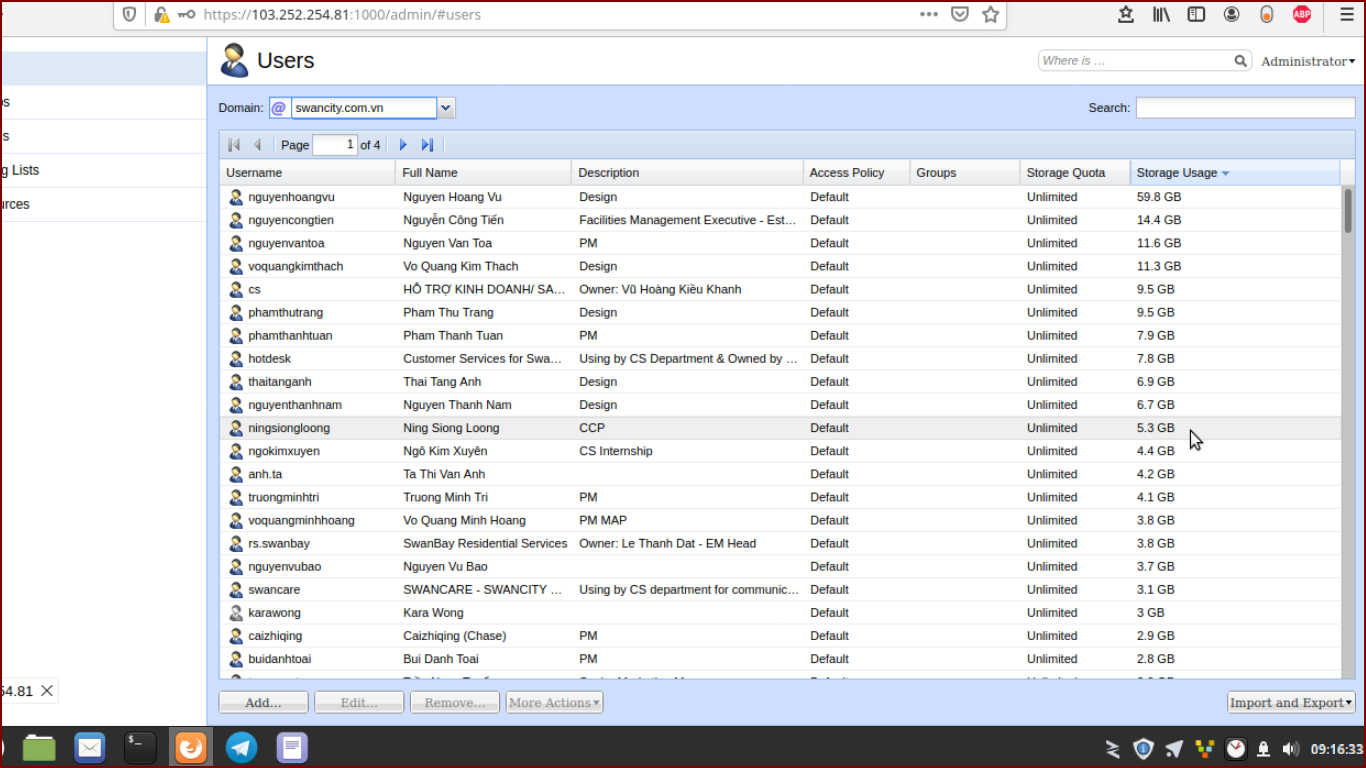The height and width of the screenshot is (768, 1366).
Task: Sort by Storage Quota column header
Action: coord(1075,173)
